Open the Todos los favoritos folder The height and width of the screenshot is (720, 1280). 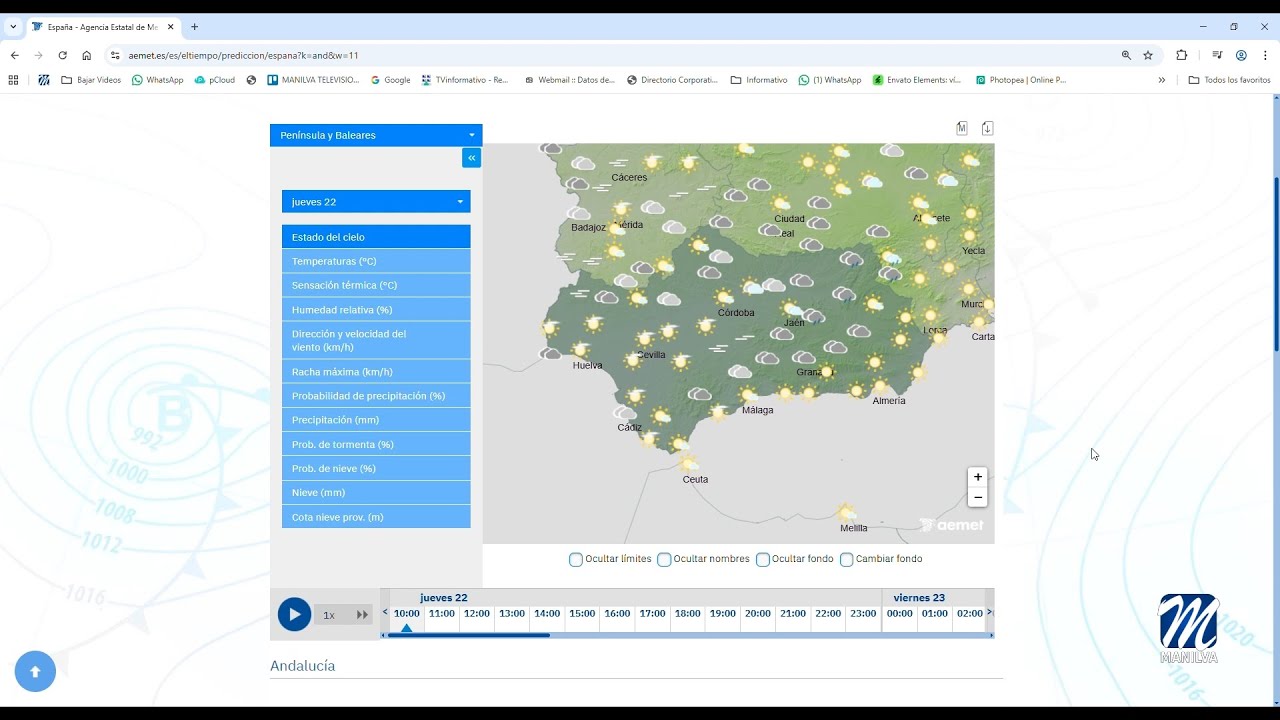[x=1229, y=80]
